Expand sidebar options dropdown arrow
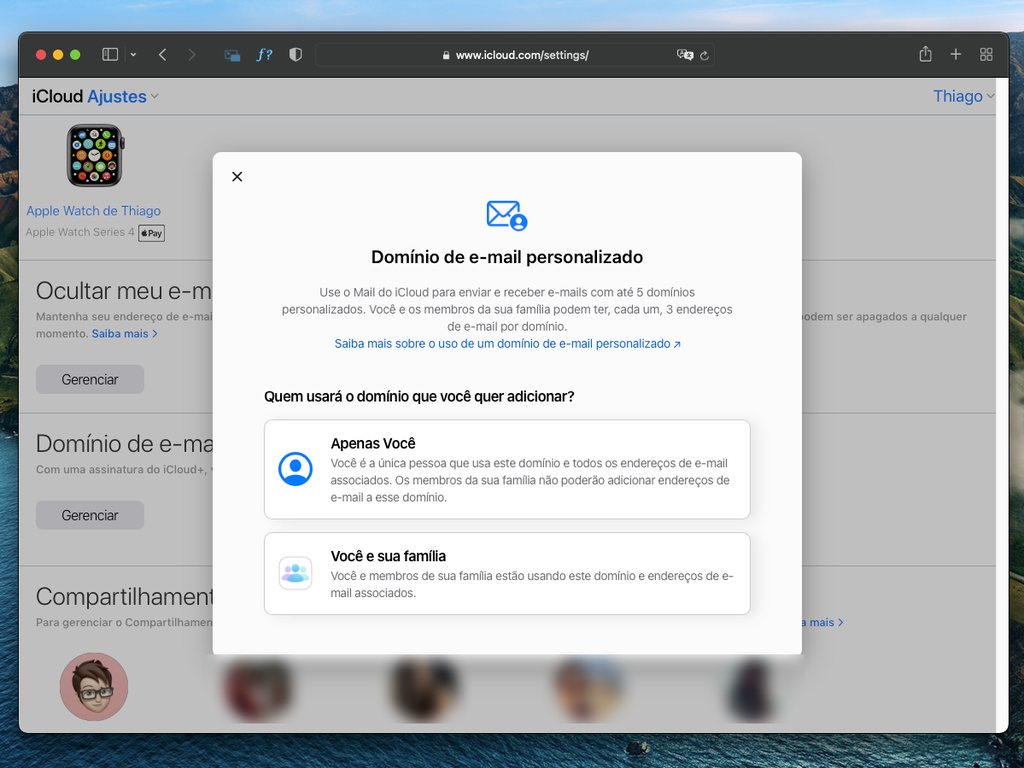The image size is (1024, 768). click(x=133, y=55)
